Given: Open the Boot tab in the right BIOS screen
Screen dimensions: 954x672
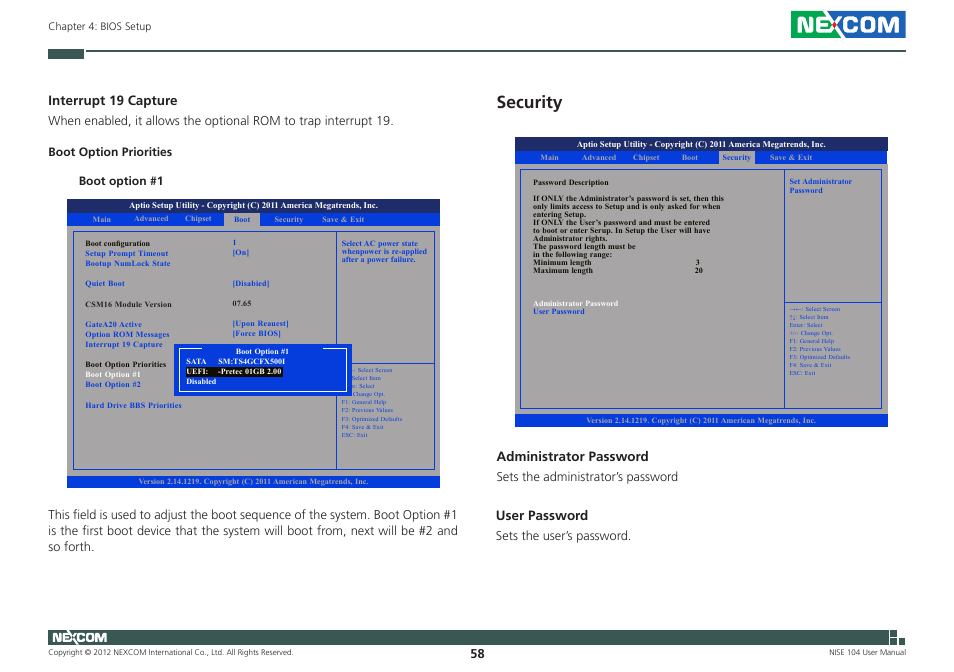Looking at the screenshot, I should pos(690,158).
